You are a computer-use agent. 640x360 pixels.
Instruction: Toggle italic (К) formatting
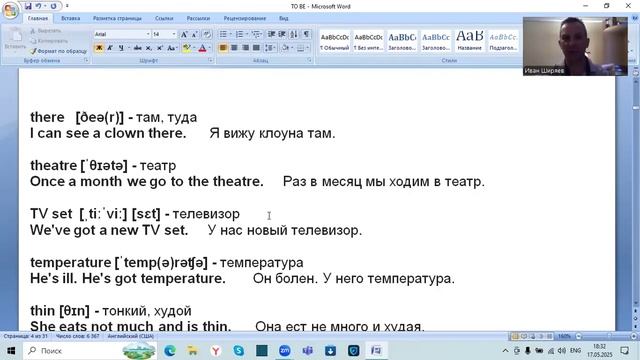pyautogui.click(x=110, y=48)
